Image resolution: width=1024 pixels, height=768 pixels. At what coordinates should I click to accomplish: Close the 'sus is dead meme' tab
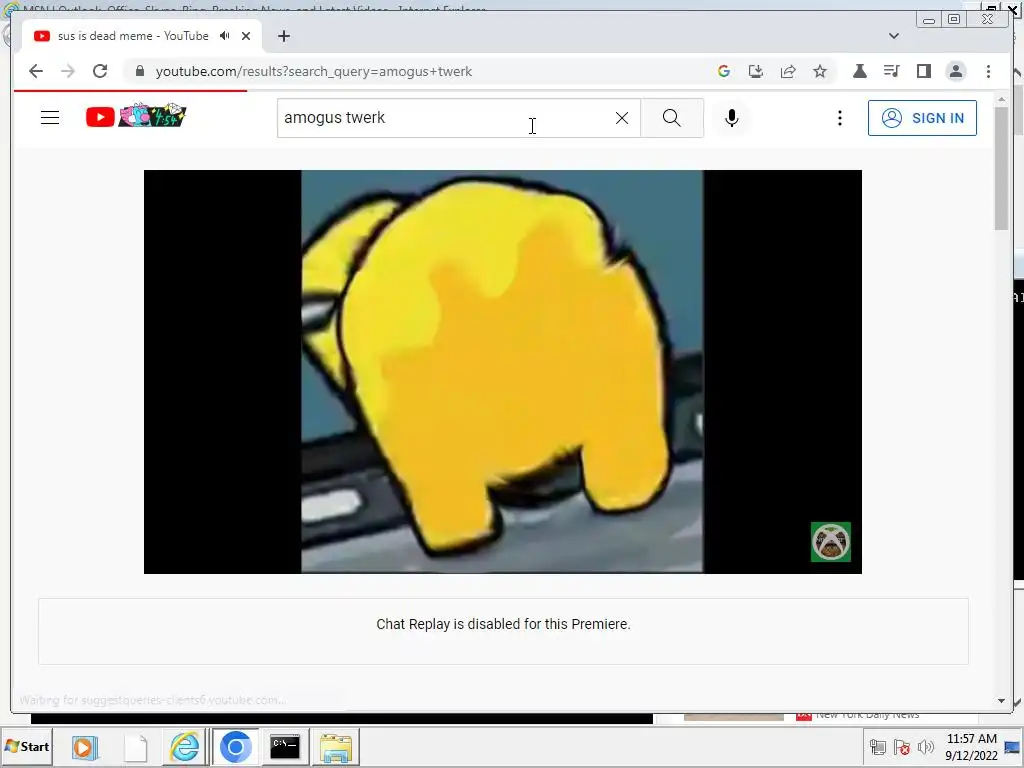pos(246,36)
